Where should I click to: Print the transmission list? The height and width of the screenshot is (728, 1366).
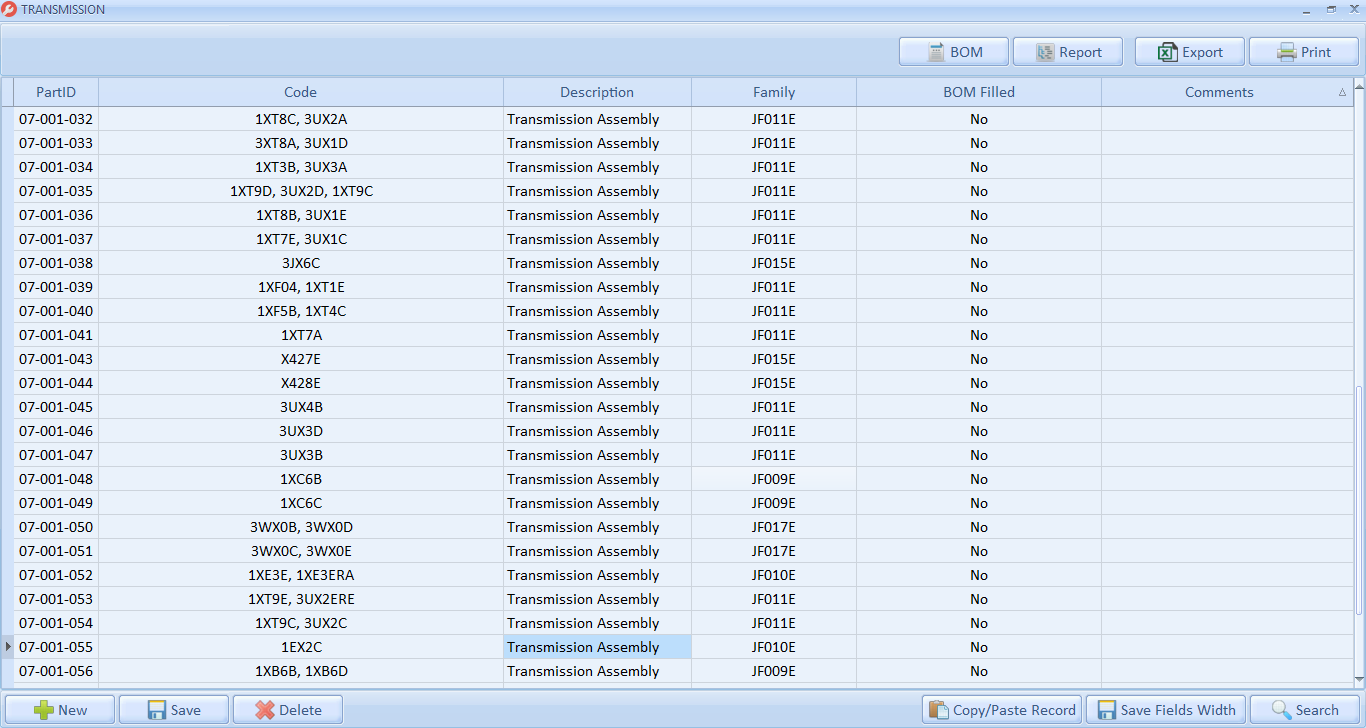(1304, 52)
